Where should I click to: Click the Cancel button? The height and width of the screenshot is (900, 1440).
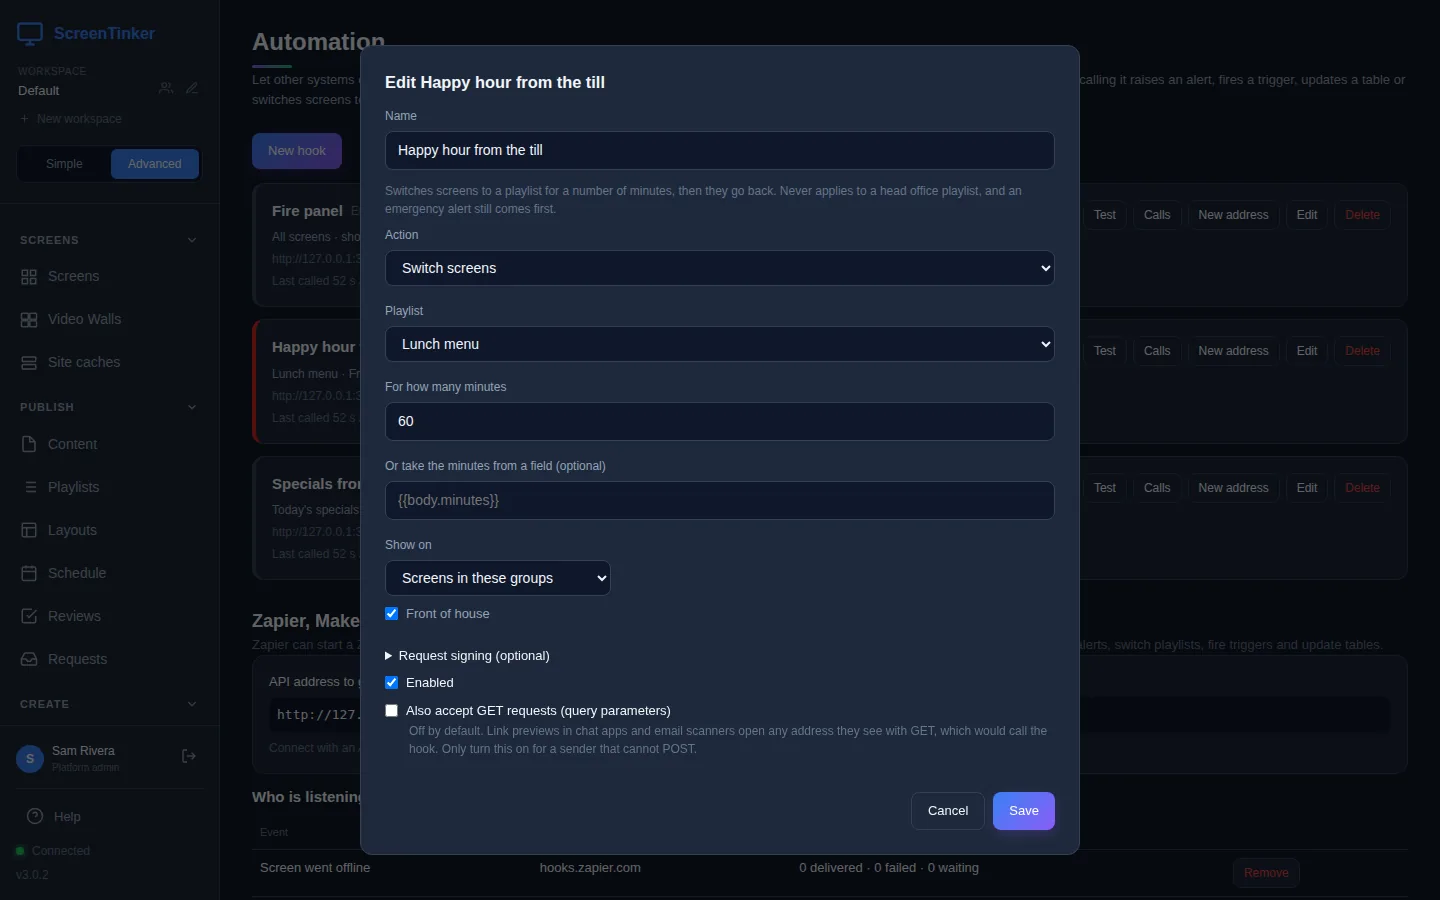point(948,811)
